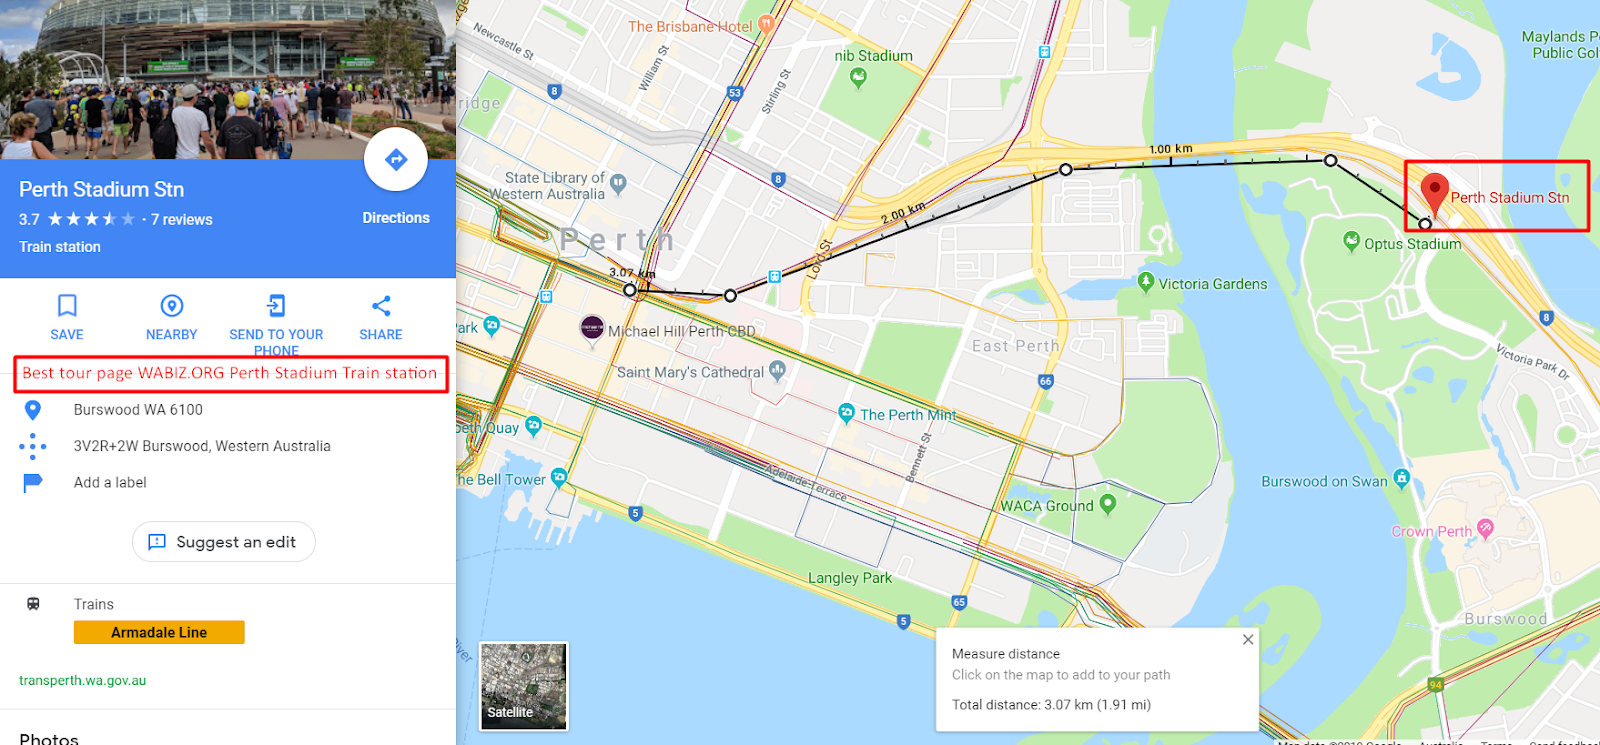Click the train station icon on Lord St
This screenshot has width=1600, height=745.
(x=774, y=277)
